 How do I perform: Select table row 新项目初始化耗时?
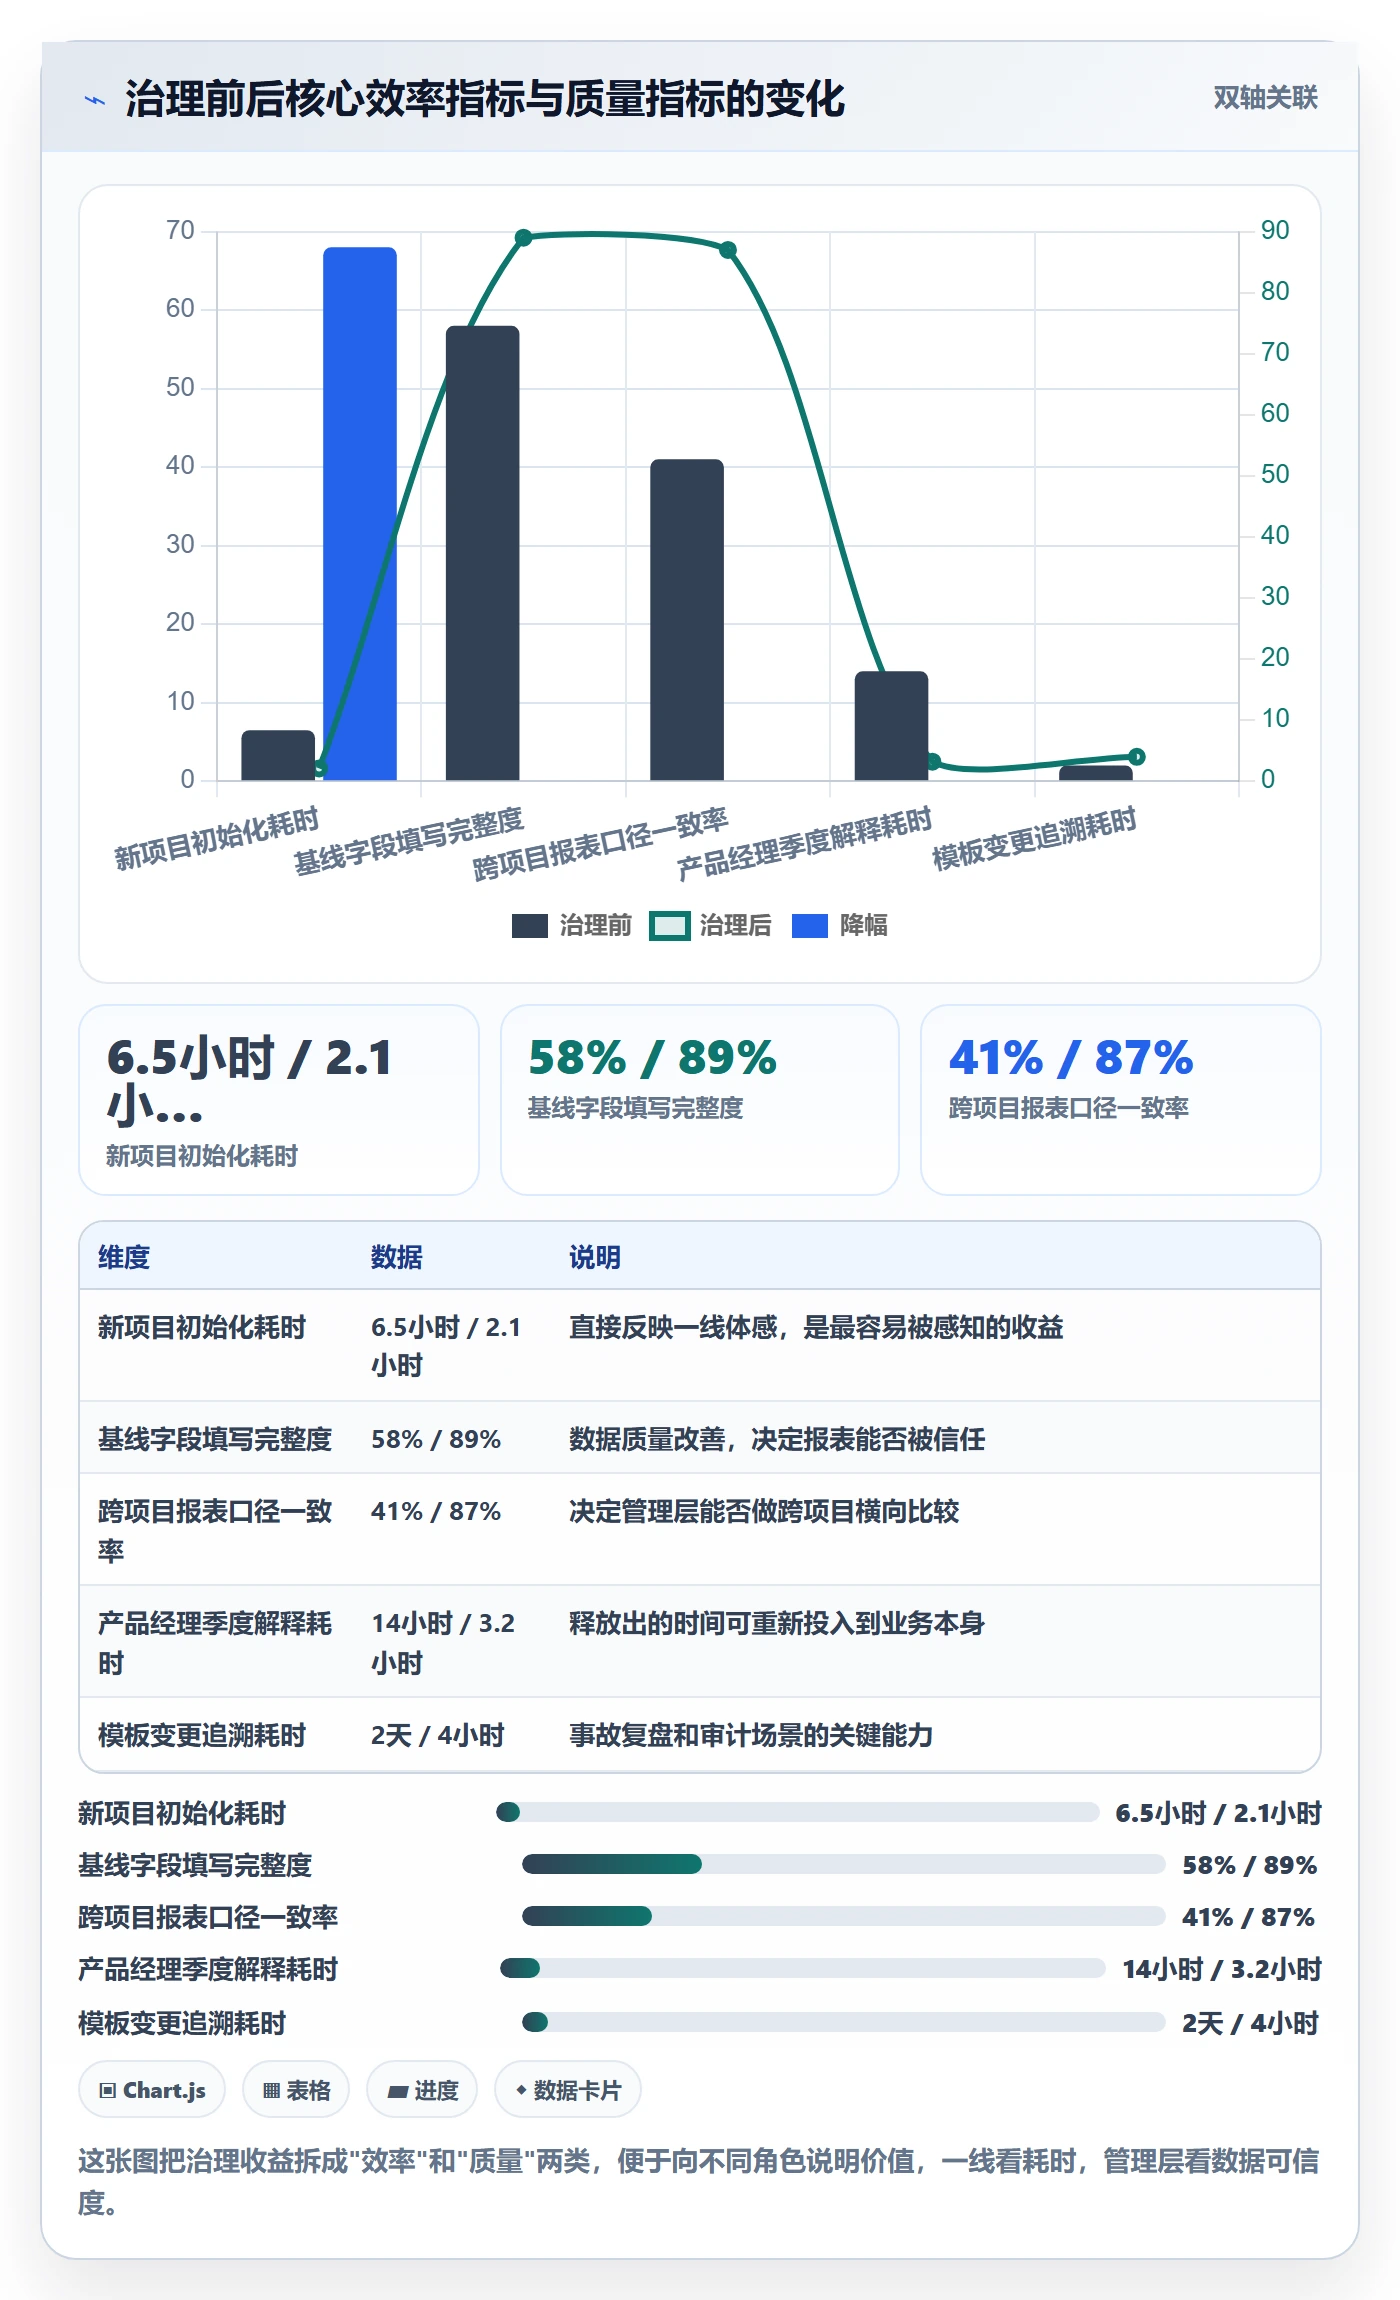pos(700,1345)
